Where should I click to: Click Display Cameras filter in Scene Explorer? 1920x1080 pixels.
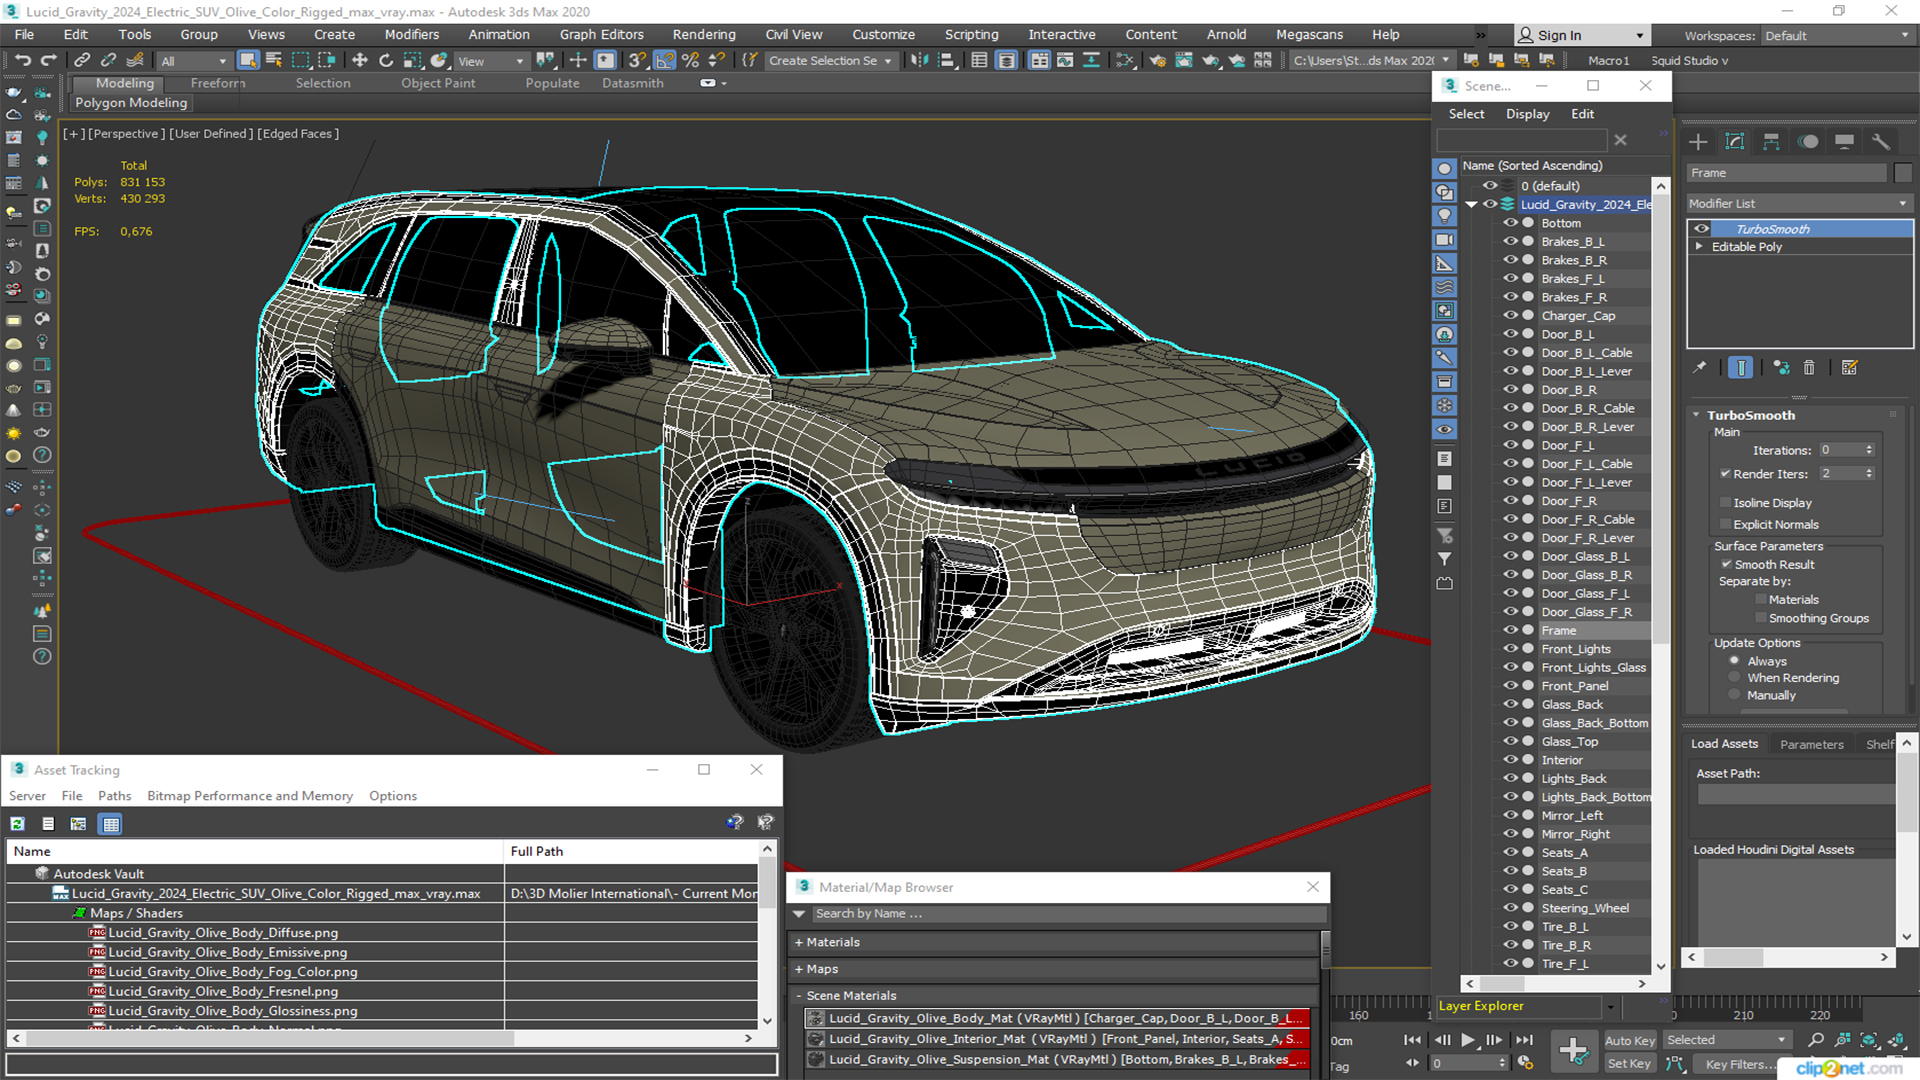[1444, 240]
